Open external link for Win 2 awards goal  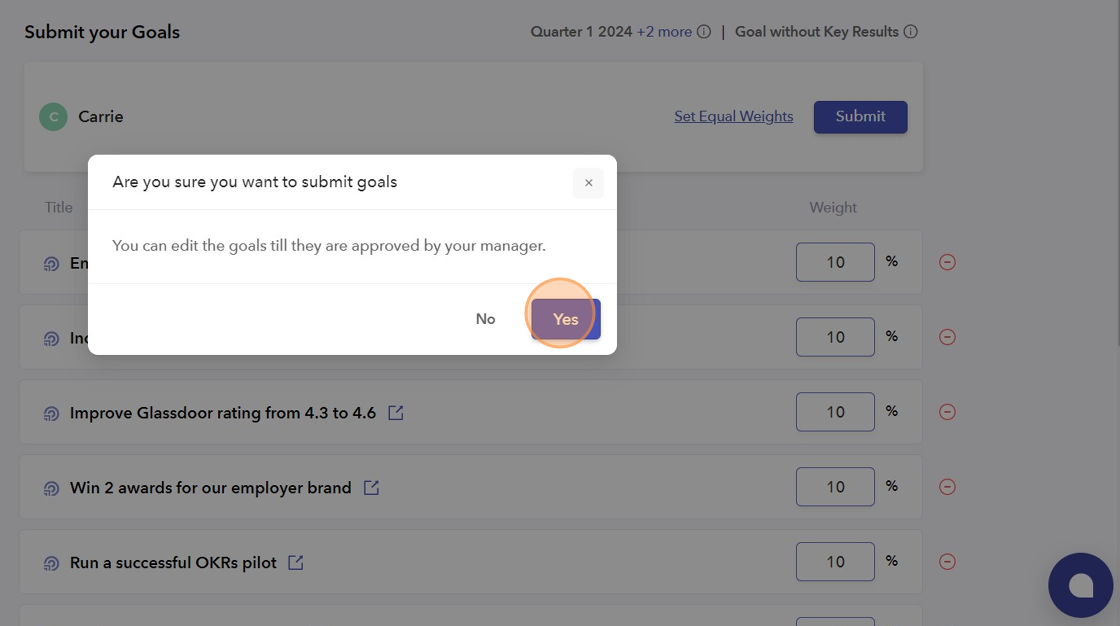[x=371, y=488]
